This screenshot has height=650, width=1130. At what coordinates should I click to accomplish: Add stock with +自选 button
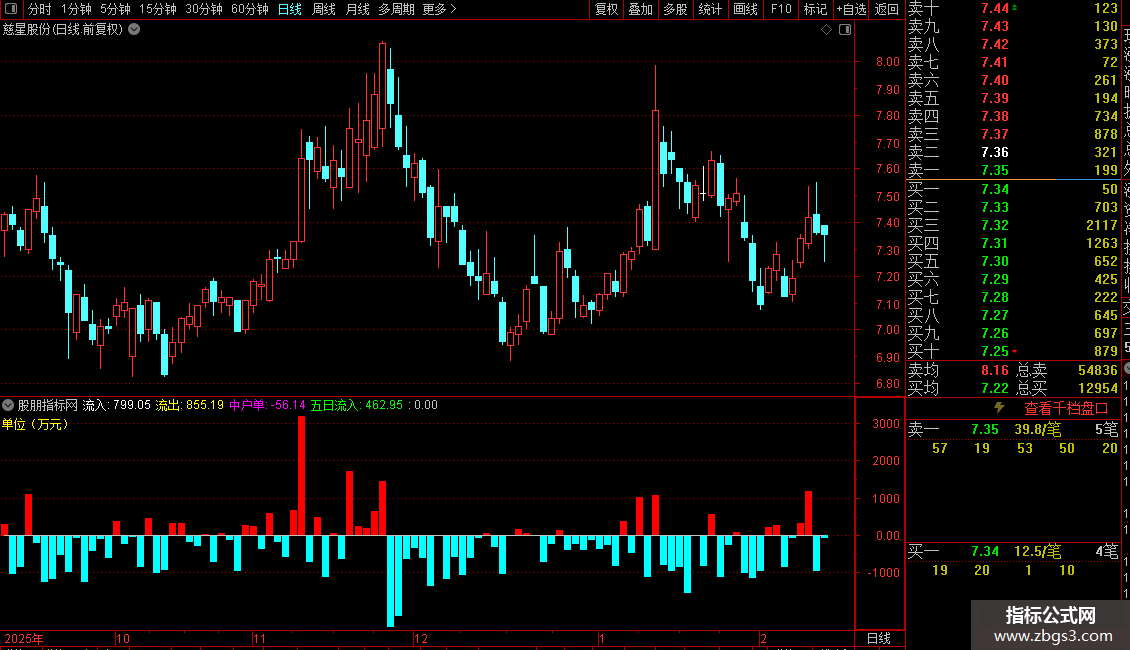click(851, 9)
